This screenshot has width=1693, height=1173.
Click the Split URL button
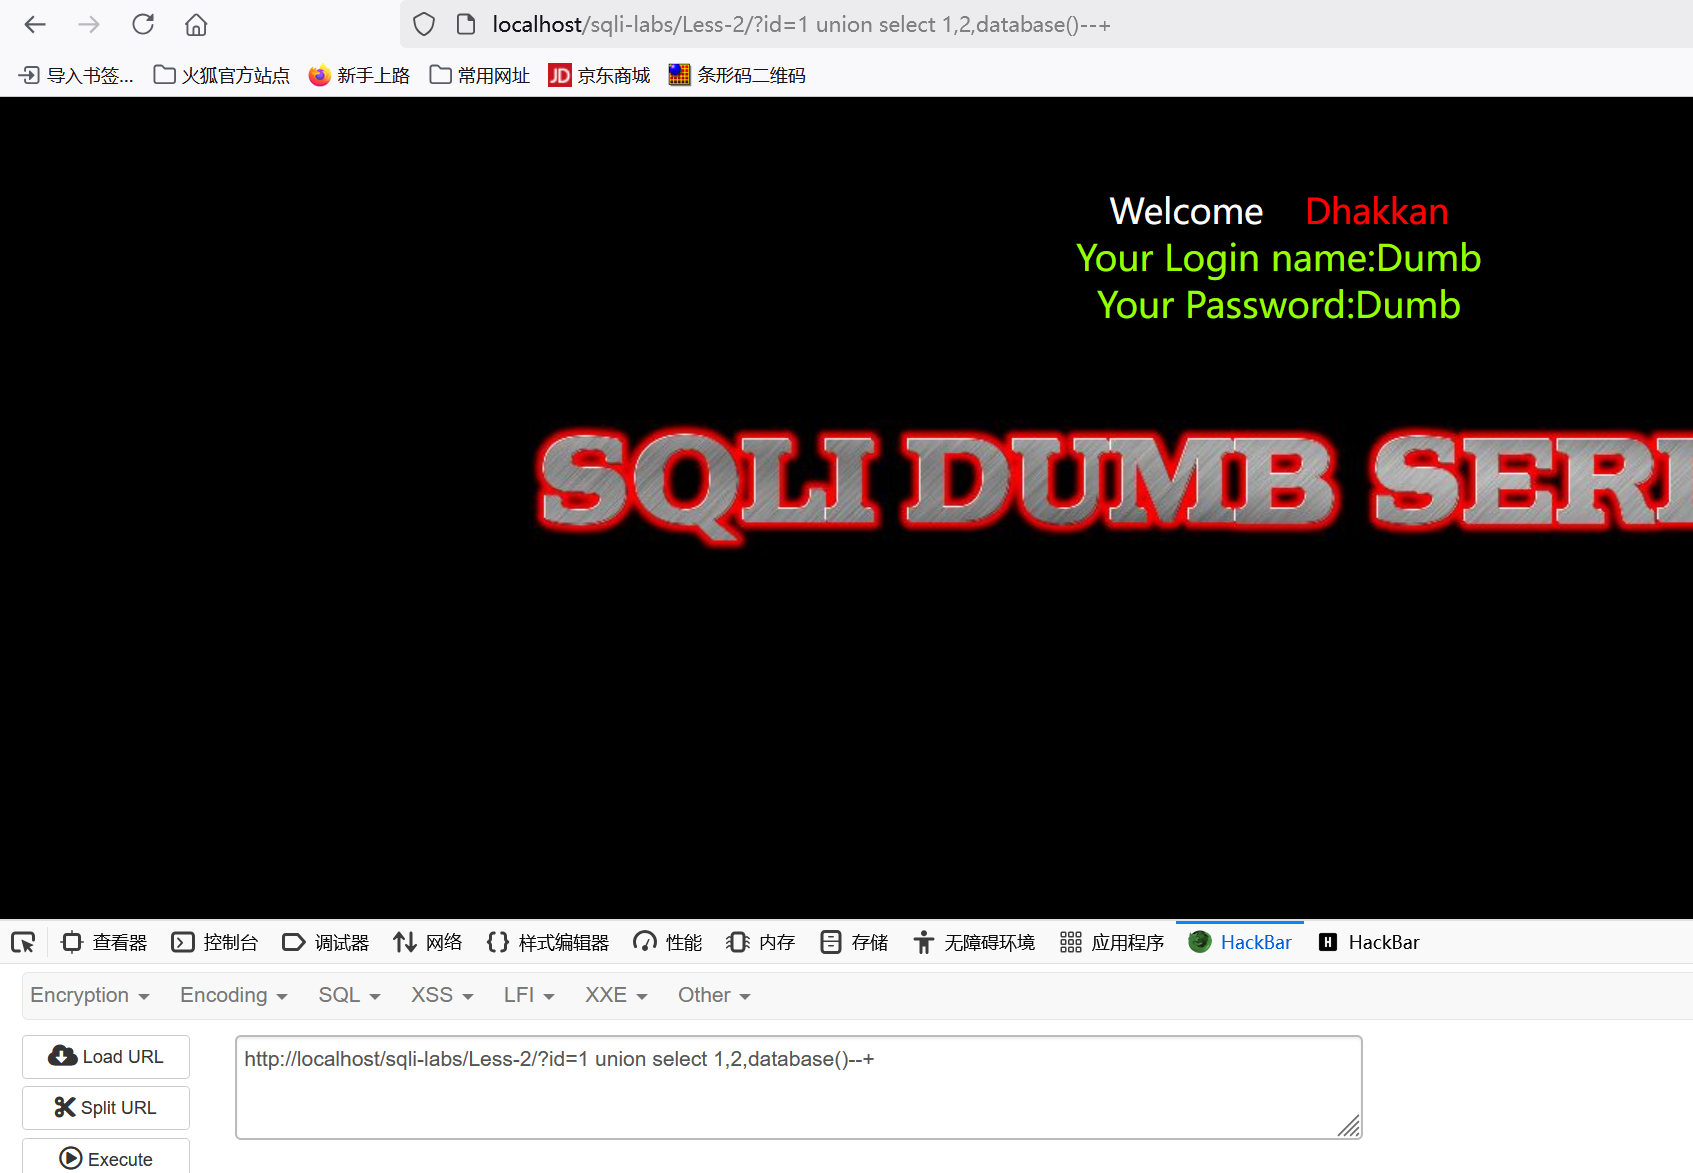pos(105,1107)
